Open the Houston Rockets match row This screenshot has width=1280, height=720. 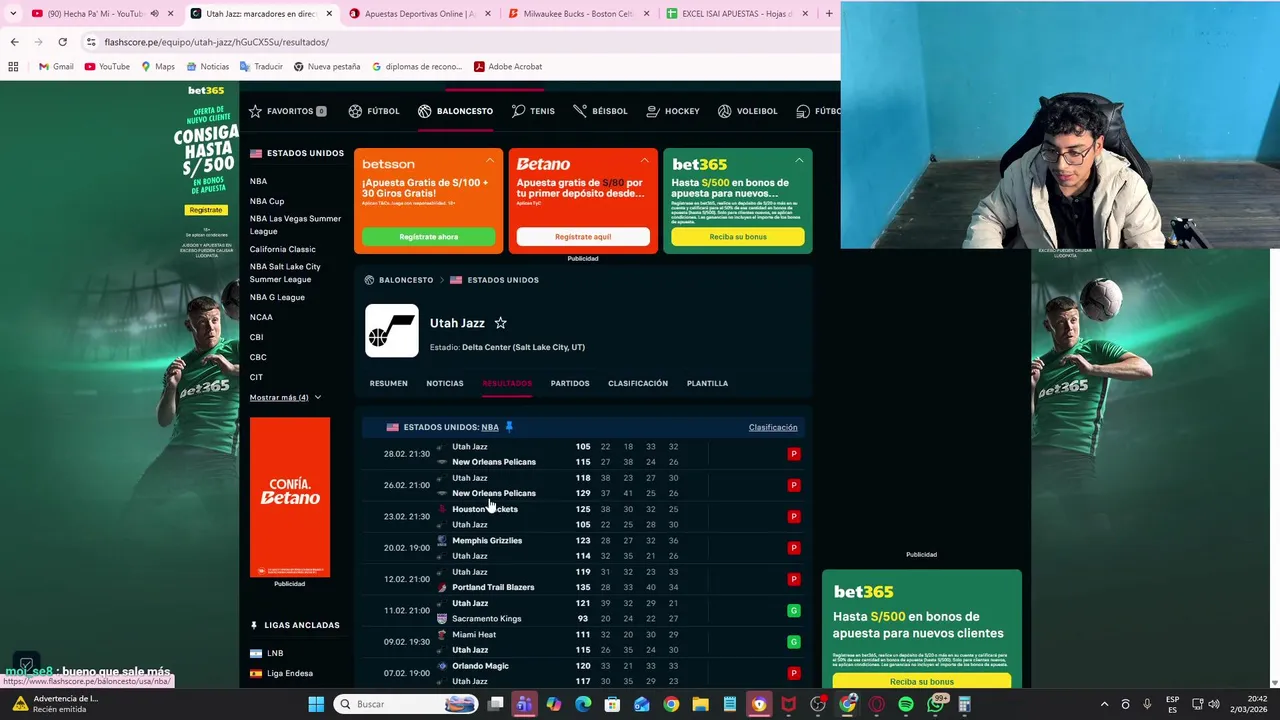click(584, 517)
